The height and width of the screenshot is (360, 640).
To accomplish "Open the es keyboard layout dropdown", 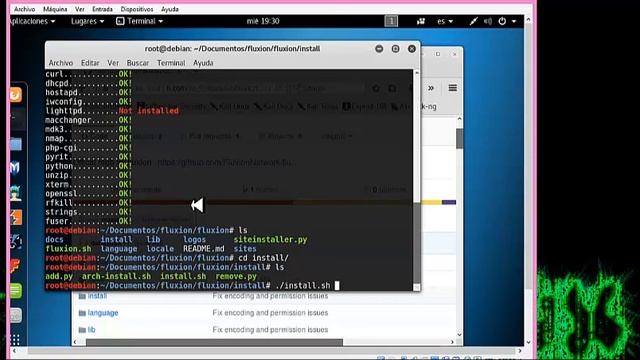I will [x=444, y=21].
